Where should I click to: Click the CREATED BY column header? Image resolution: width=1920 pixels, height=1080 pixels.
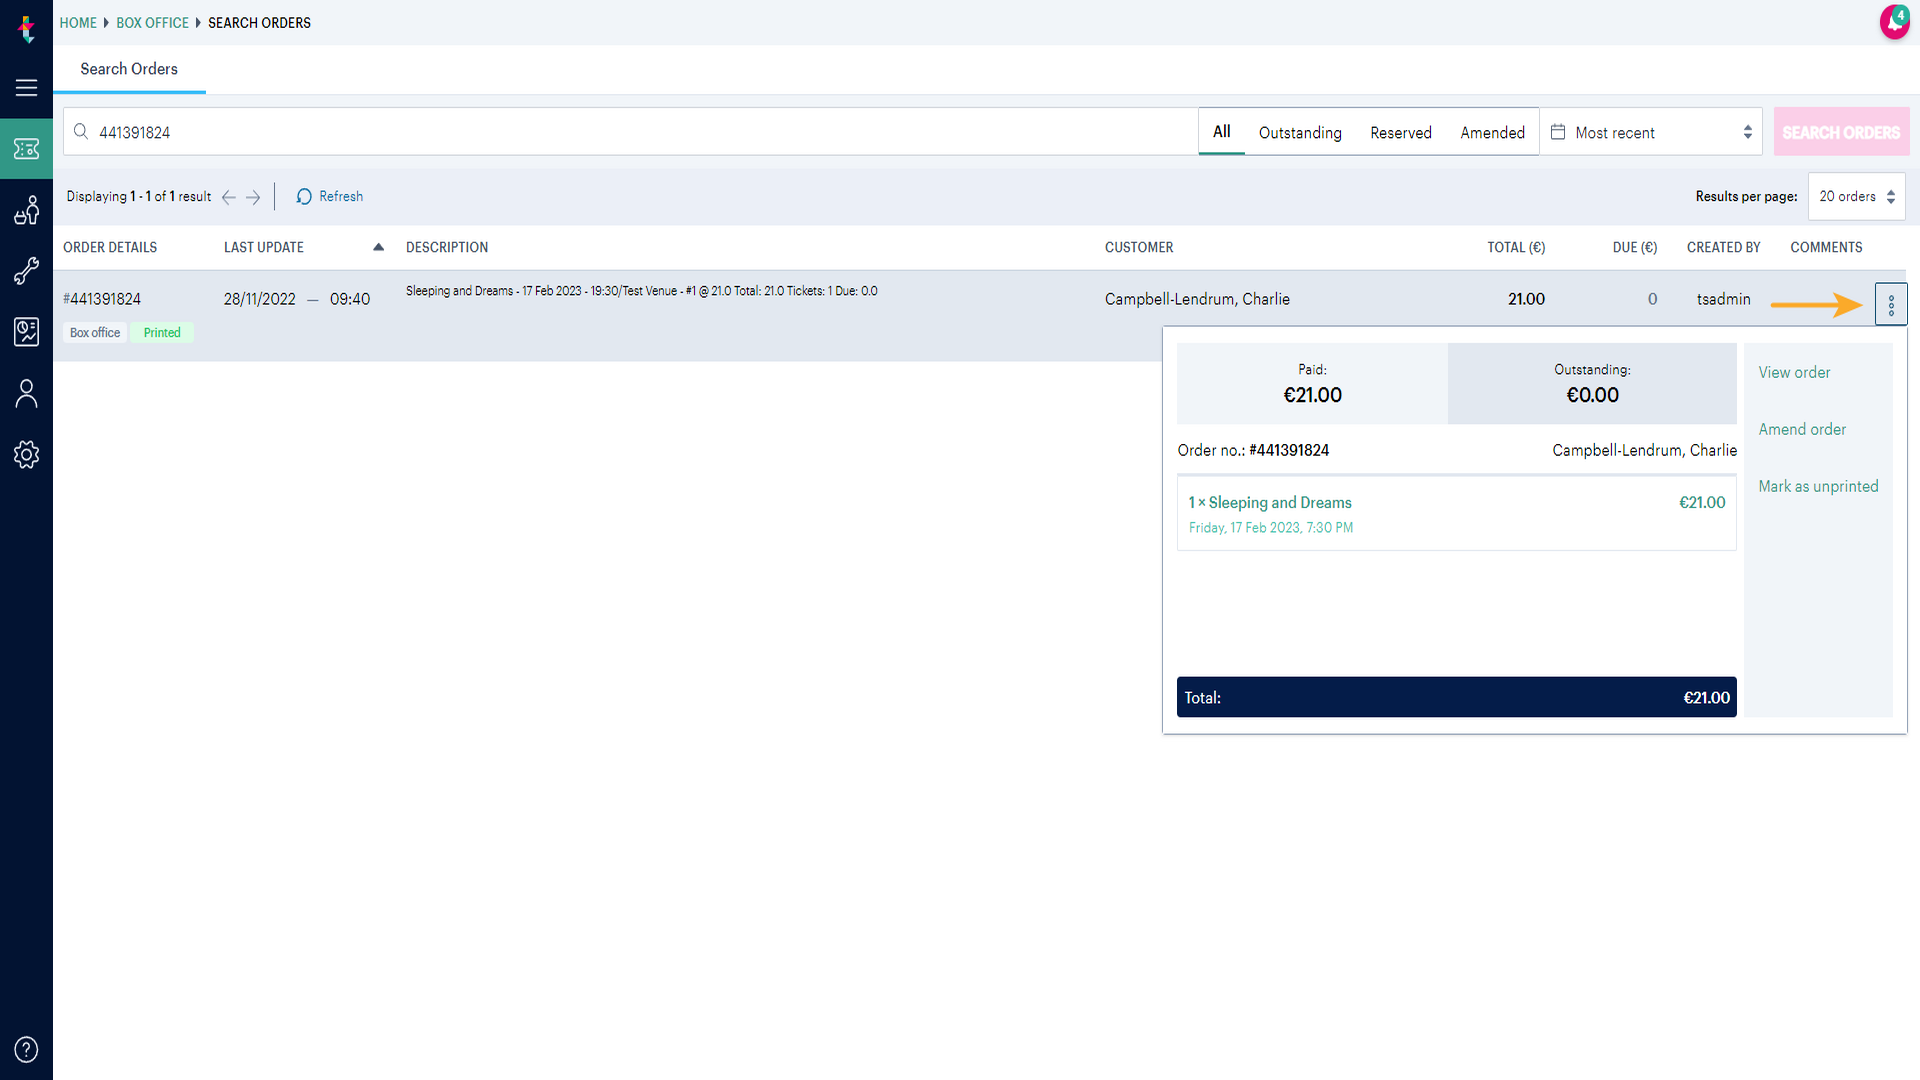(x=1723, y=247)
